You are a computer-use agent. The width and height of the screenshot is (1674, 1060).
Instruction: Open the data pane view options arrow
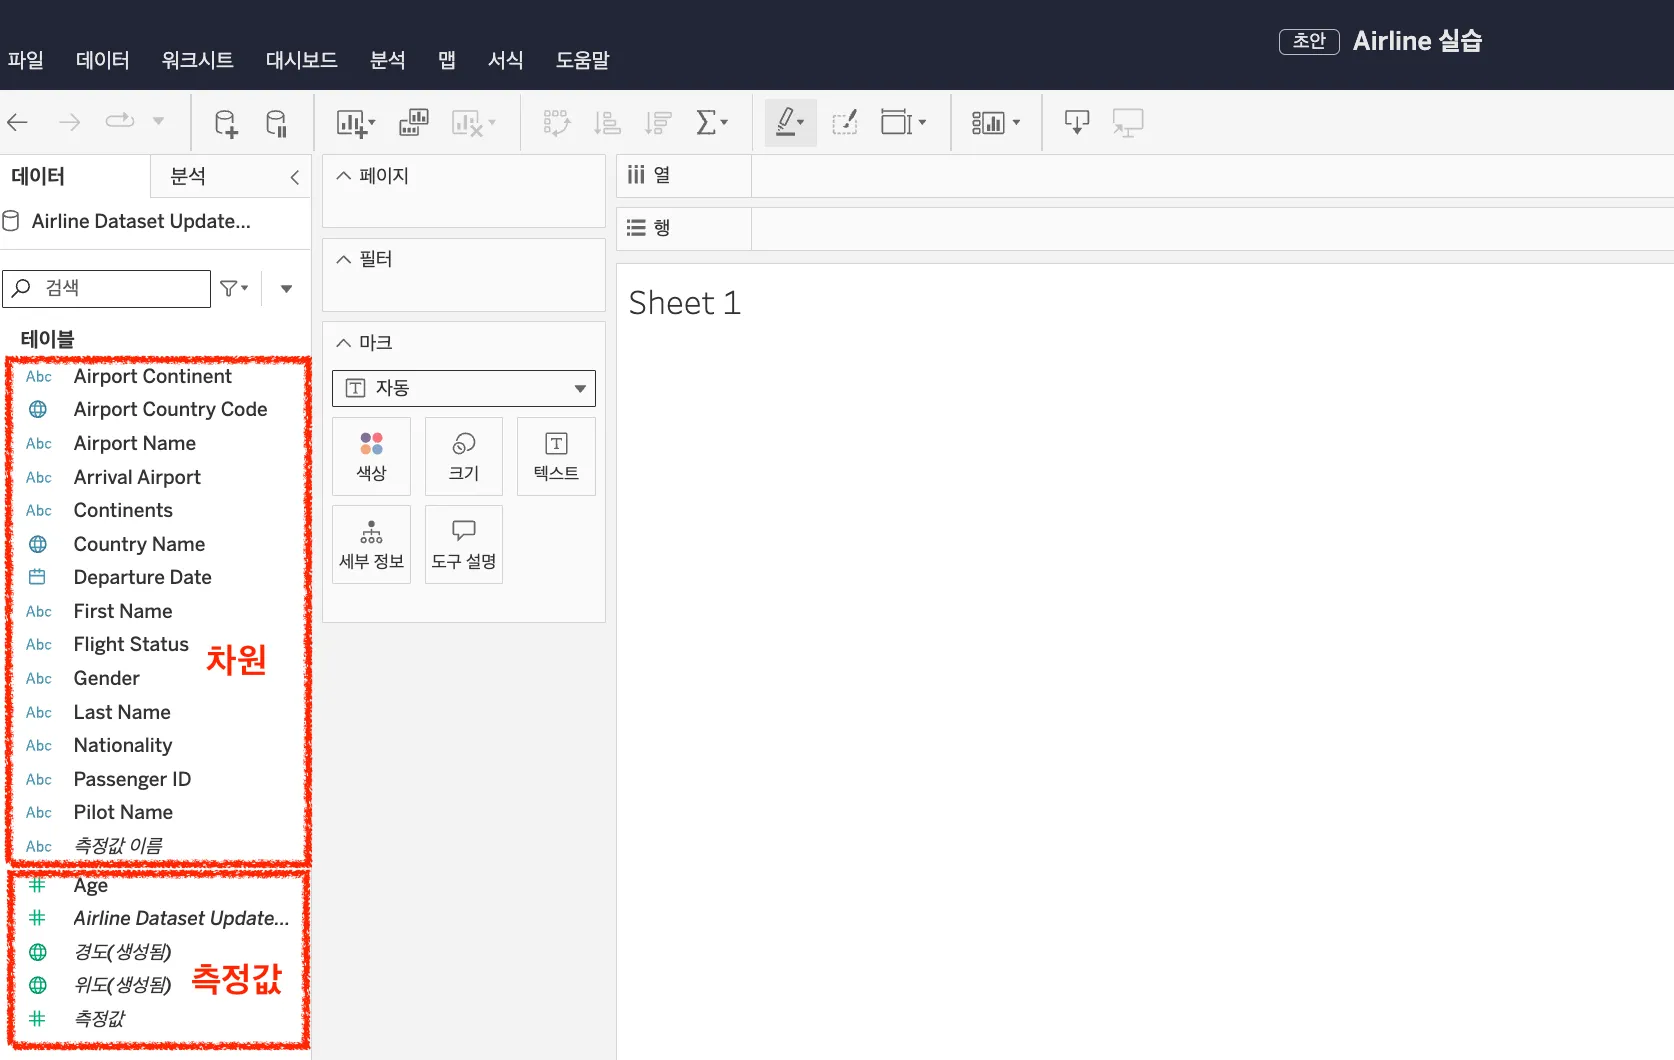(x=287, y=288)
